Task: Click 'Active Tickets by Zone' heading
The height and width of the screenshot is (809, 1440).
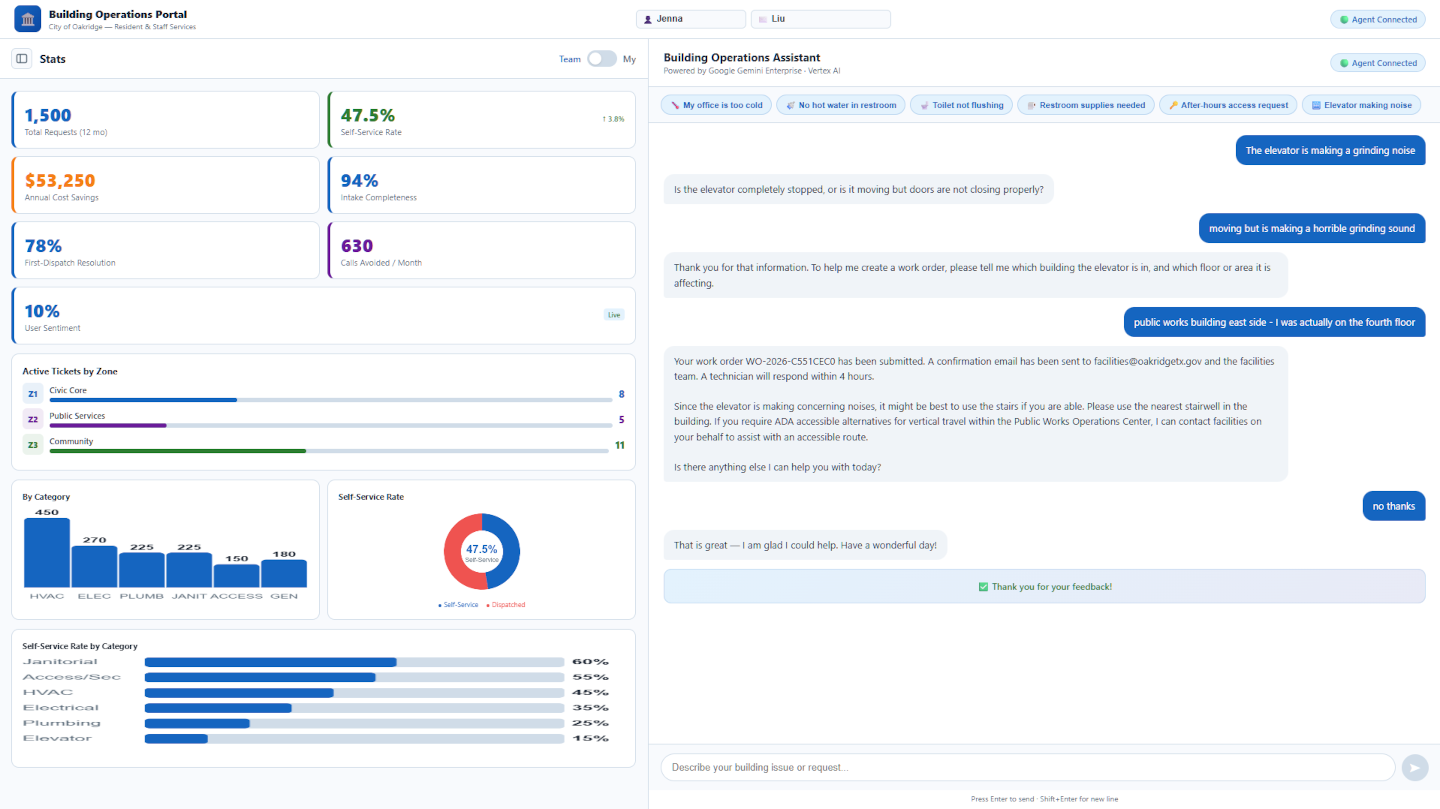Action: (70, 371)
